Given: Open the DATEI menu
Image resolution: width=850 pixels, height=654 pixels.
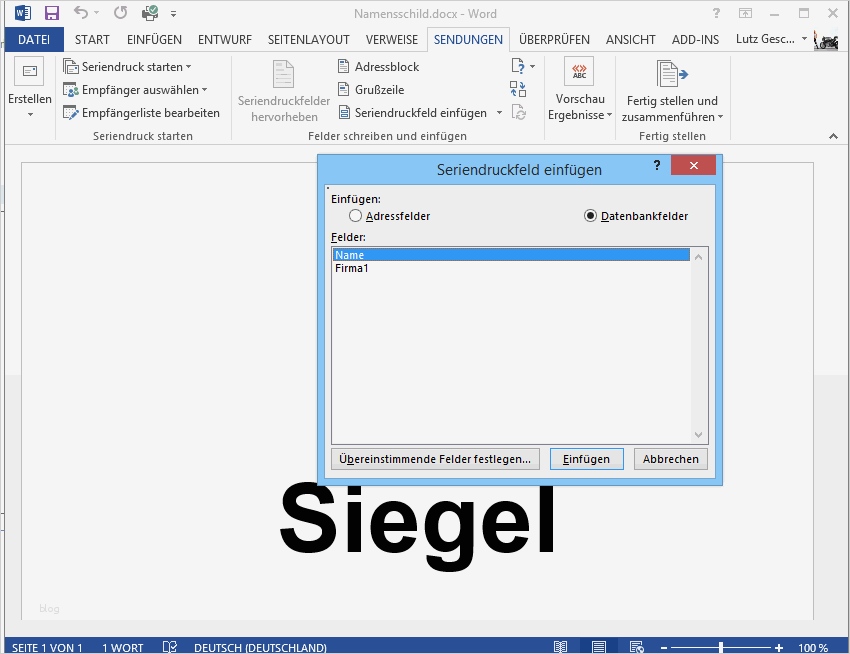Looking at the screenshot, I should click(34, 39).
